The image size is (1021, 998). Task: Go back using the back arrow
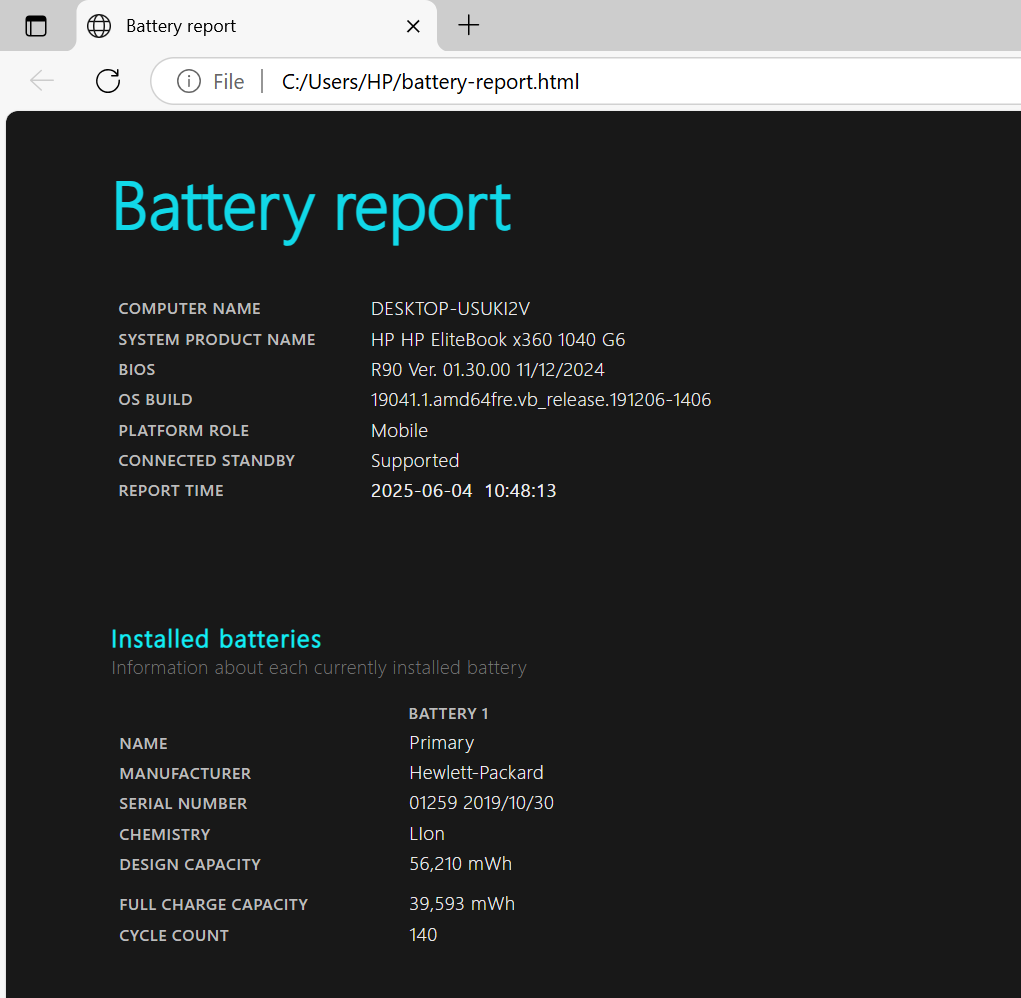point(42,81)
